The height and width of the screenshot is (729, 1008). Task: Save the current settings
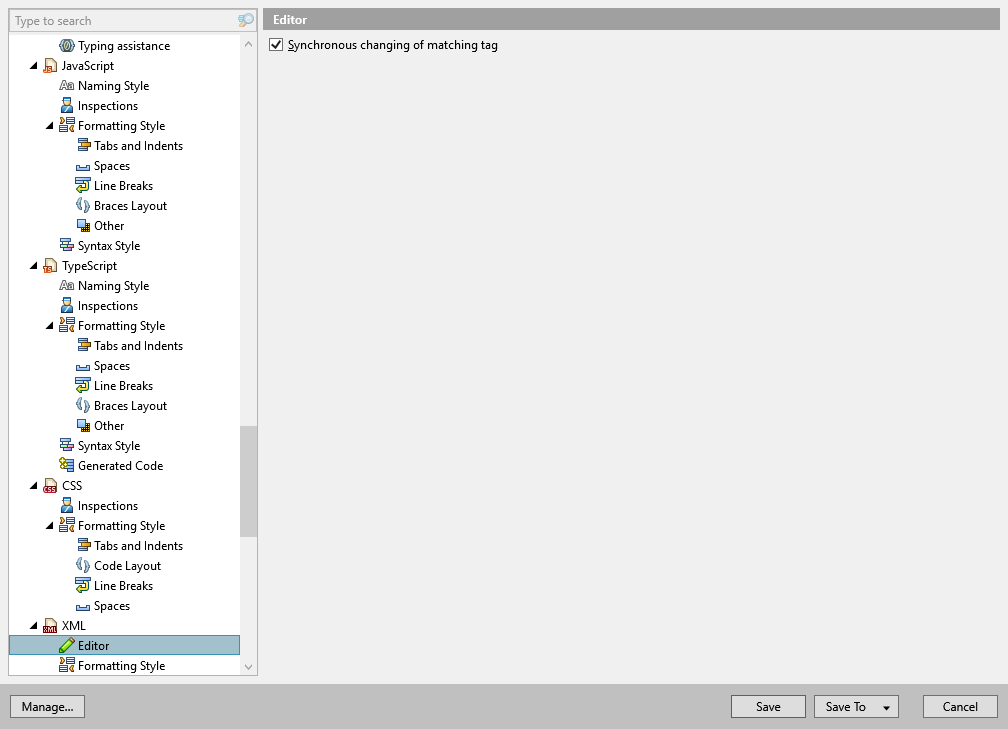(x=767, y=706)
